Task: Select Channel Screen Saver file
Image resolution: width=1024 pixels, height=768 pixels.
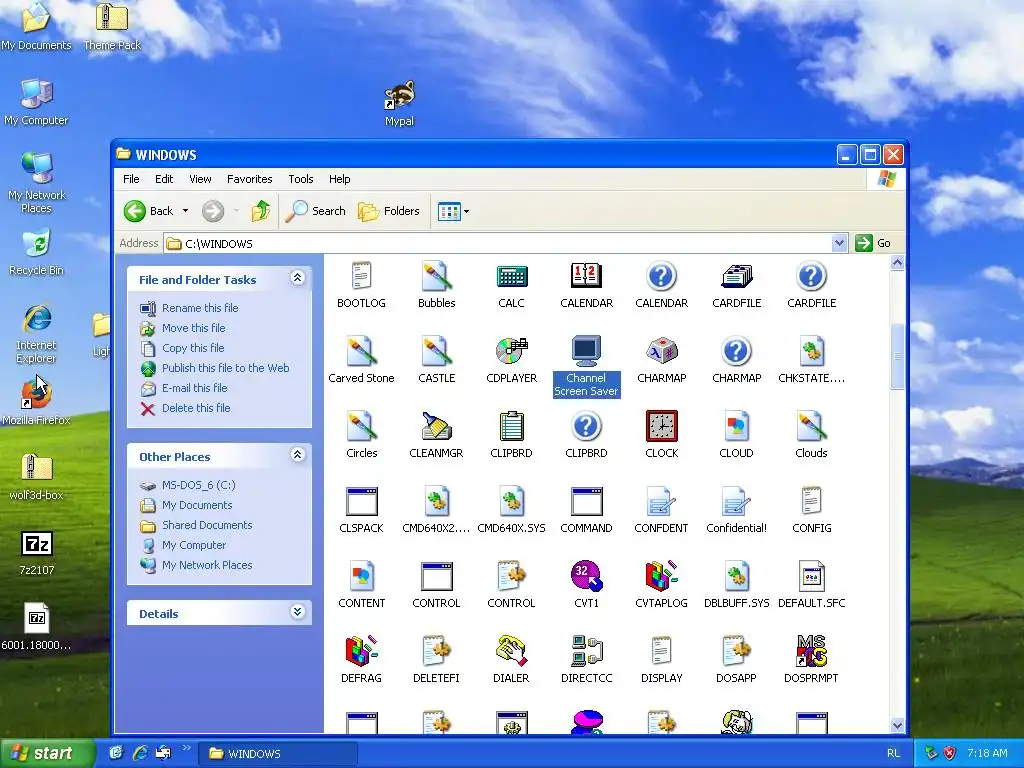Action: coord(586,366)
